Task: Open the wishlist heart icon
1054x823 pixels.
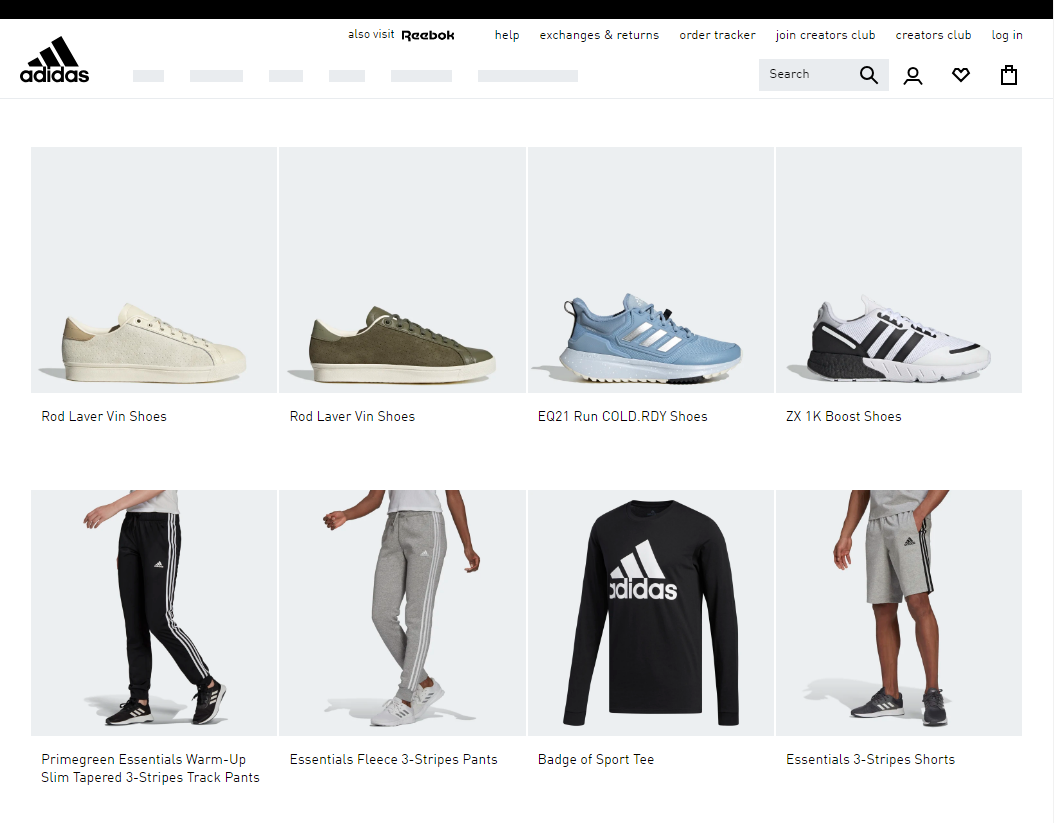Action: 961,75
